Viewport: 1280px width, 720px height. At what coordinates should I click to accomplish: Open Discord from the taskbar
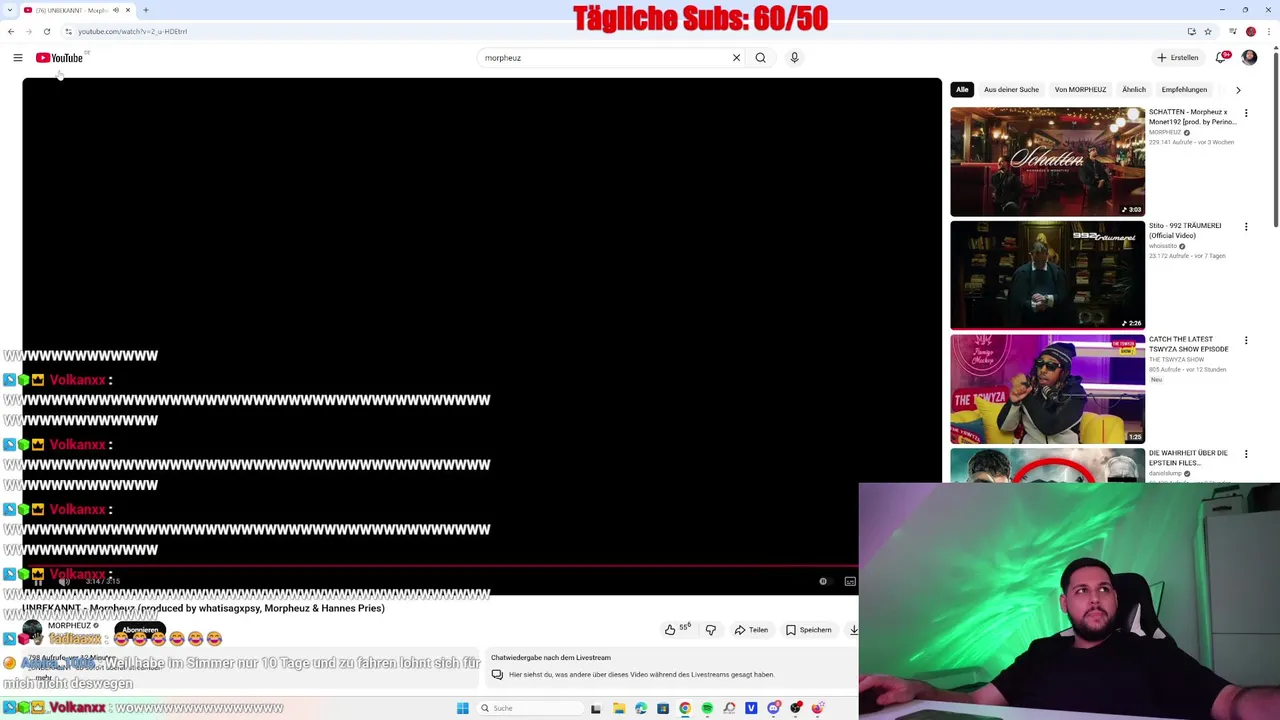tap(774, 708)
